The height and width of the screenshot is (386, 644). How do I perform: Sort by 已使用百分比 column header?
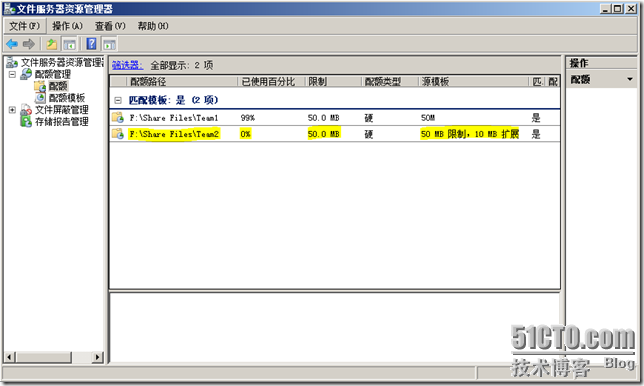point(271,81)
